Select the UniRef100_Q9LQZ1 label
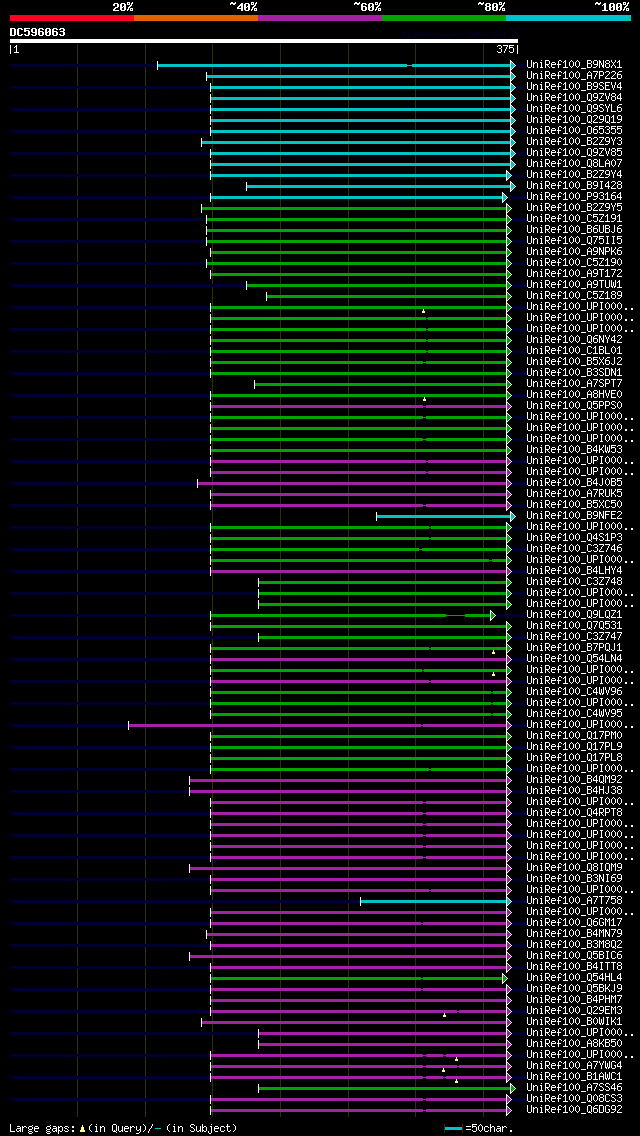 [574, 615]
